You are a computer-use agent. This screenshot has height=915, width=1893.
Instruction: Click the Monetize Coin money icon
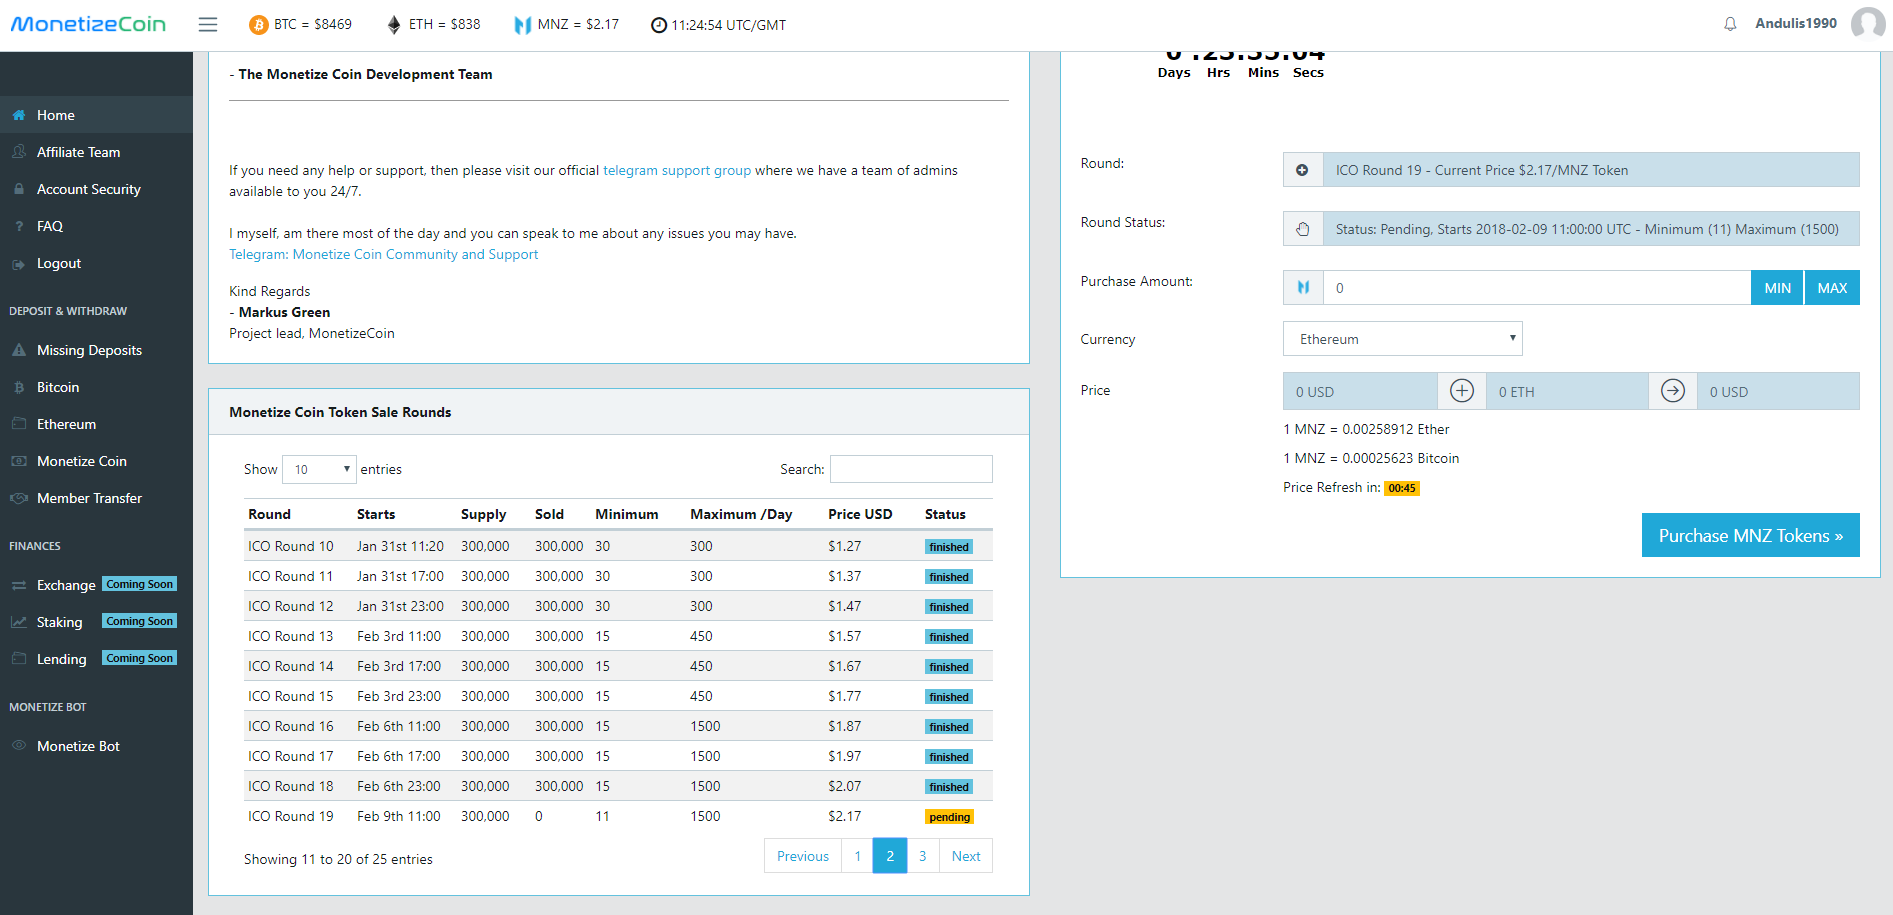19,461
